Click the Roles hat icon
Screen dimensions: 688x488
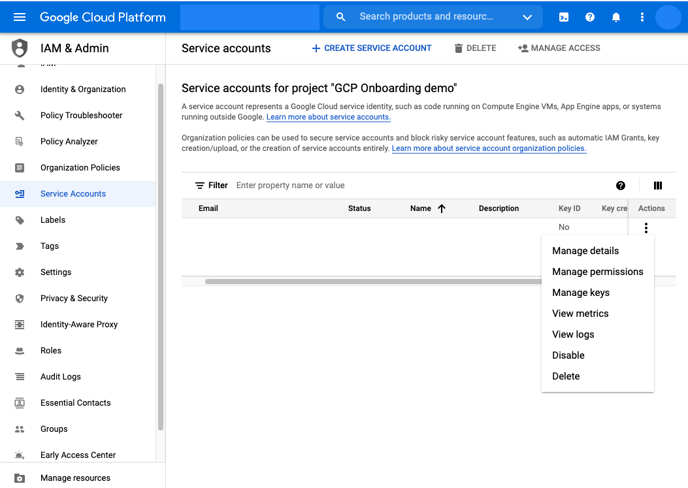click(x=19, y=351)
